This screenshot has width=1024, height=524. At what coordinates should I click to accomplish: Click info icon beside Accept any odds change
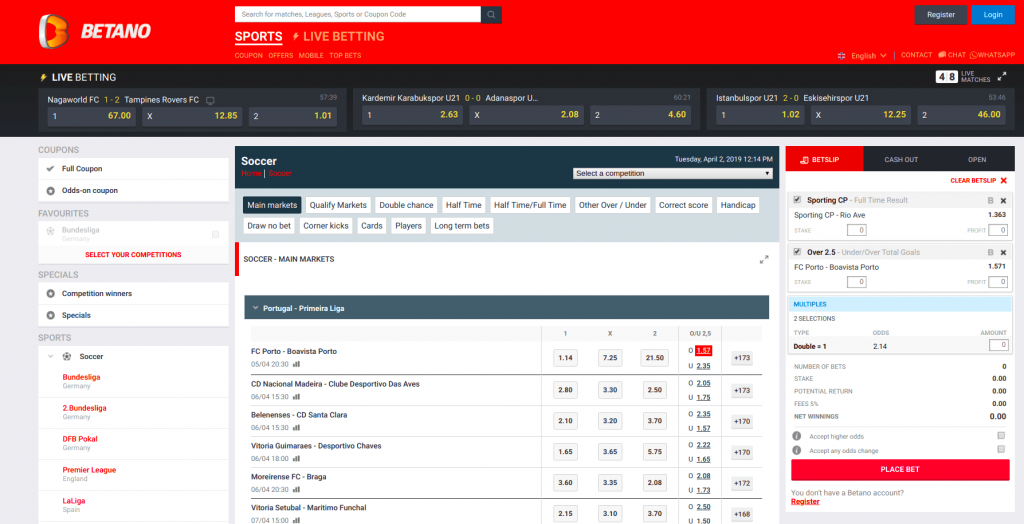[x=797, y=450]
